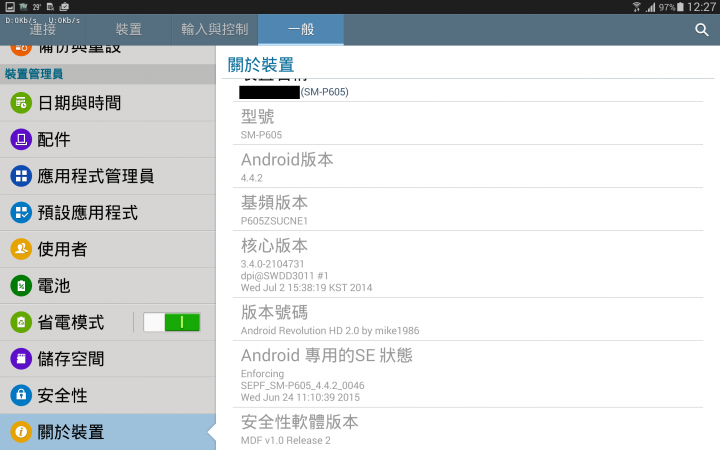Tap the screenshot notification icon in status bar
The image size is (720, 450).
[x=10, y=6]
